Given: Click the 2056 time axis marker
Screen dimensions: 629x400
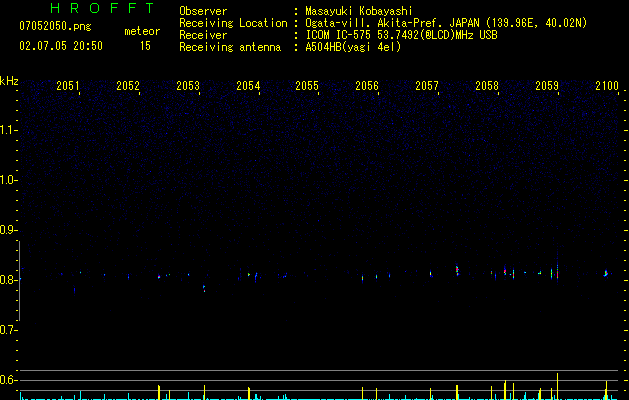Looking at the screenshot, I should (367, 85).
